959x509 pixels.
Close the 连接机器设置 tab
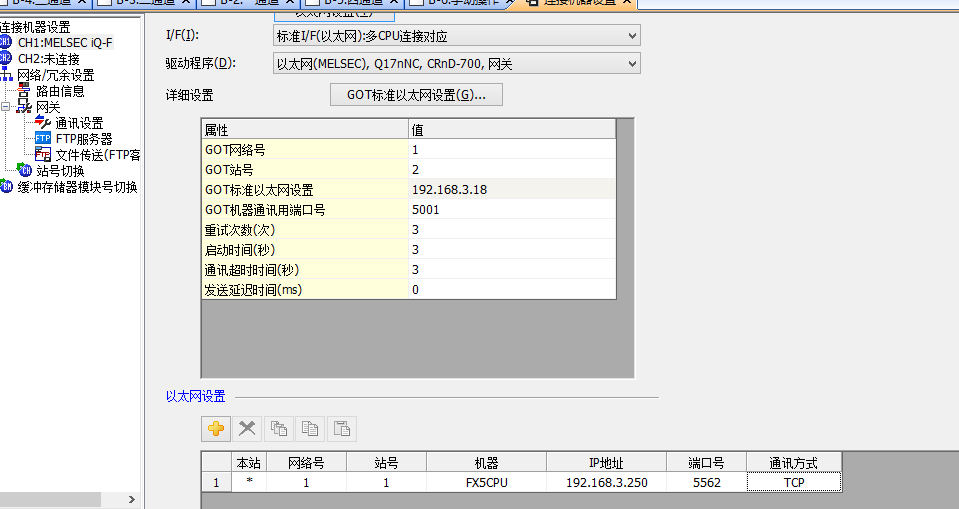627,4
